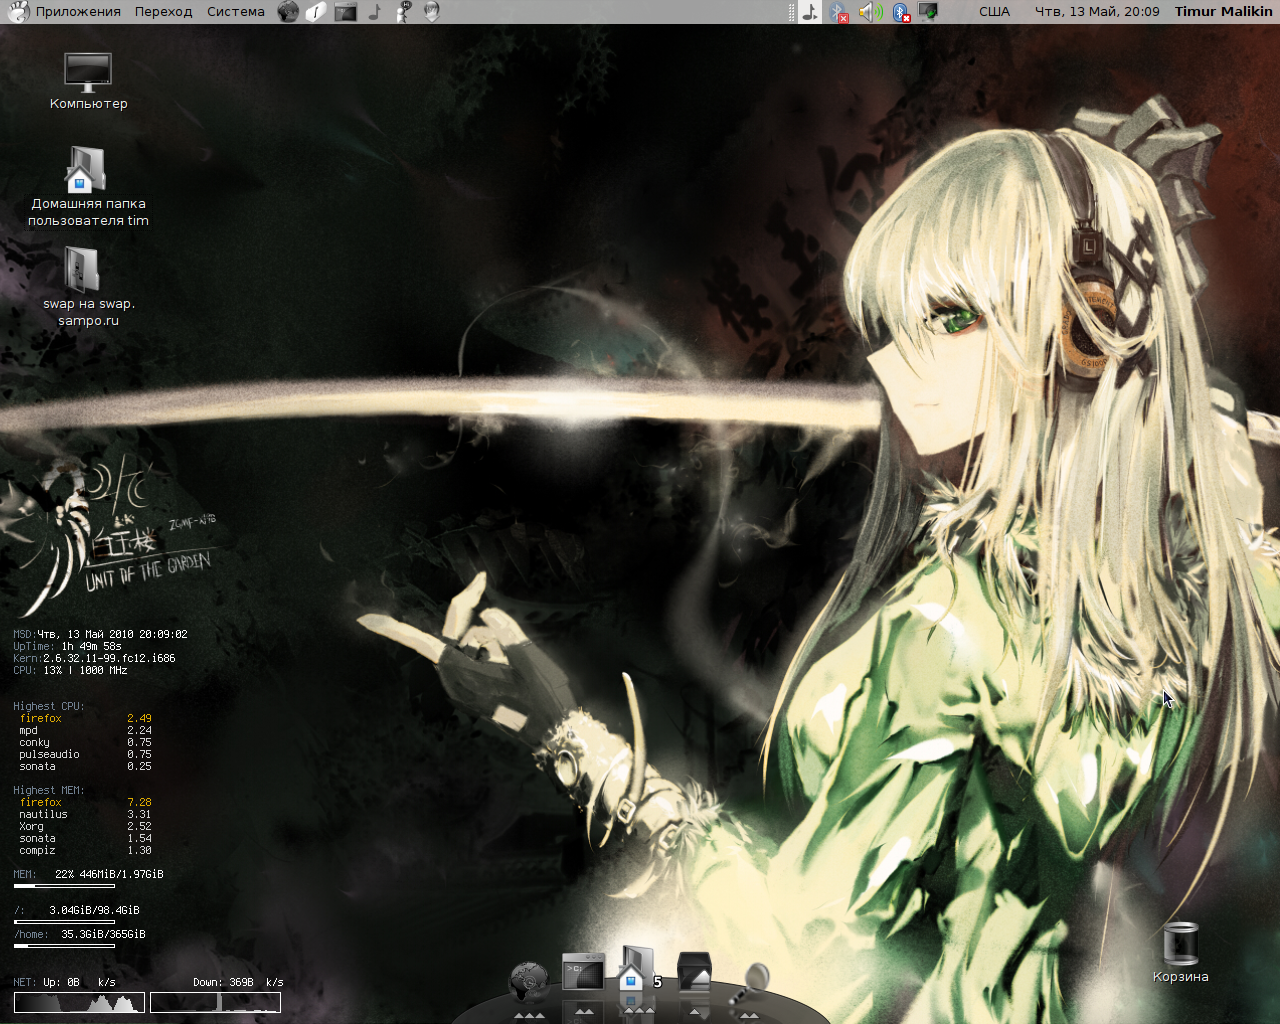Click the network upload graph

tap(79, 1002)
